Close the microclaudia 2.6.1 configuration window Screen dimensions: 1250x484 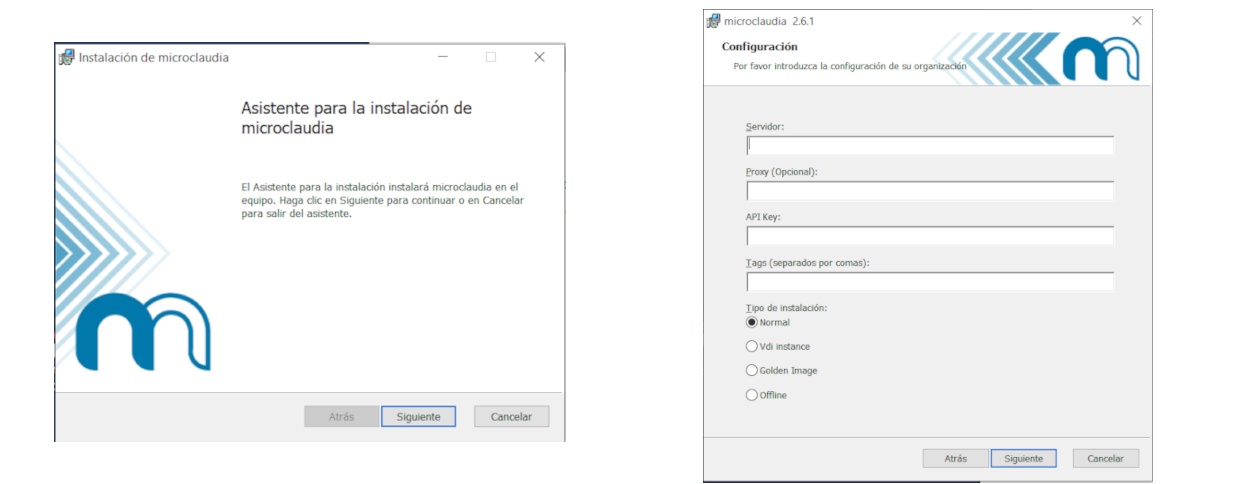tap(1137, 20)
